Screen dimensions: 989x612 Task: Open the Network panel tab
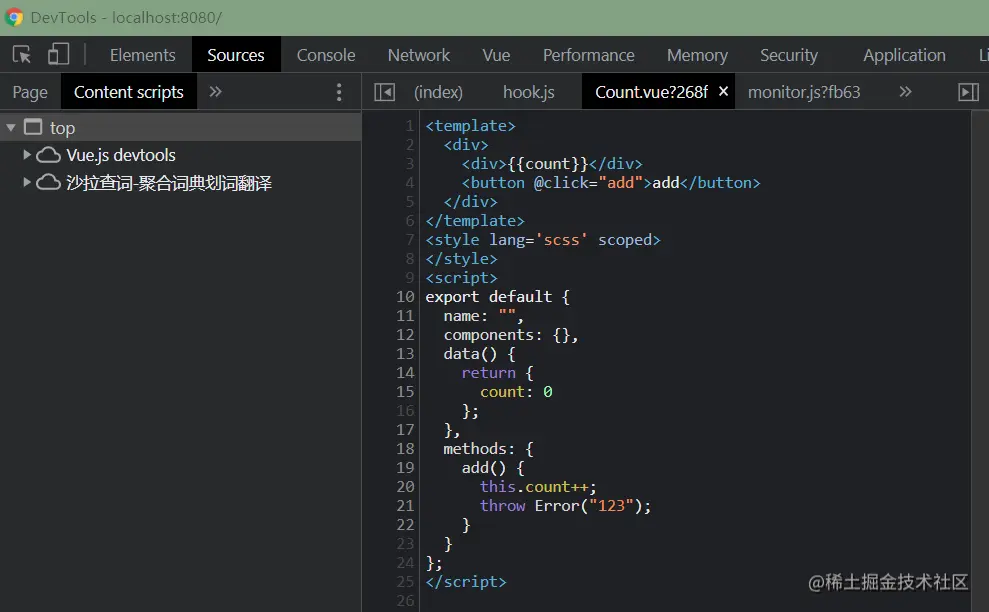[419, 56]
